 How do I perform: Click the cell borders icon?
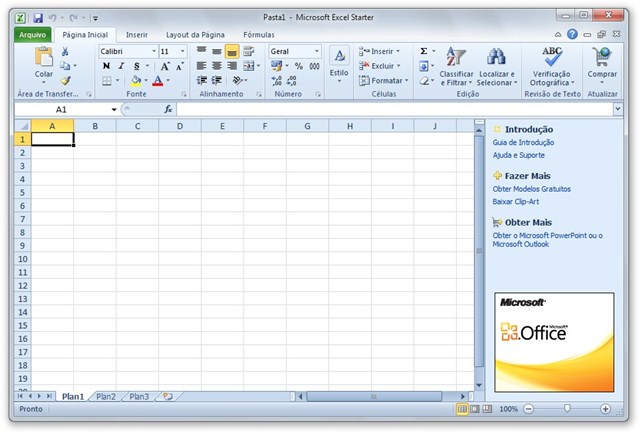tap(107, 80)
